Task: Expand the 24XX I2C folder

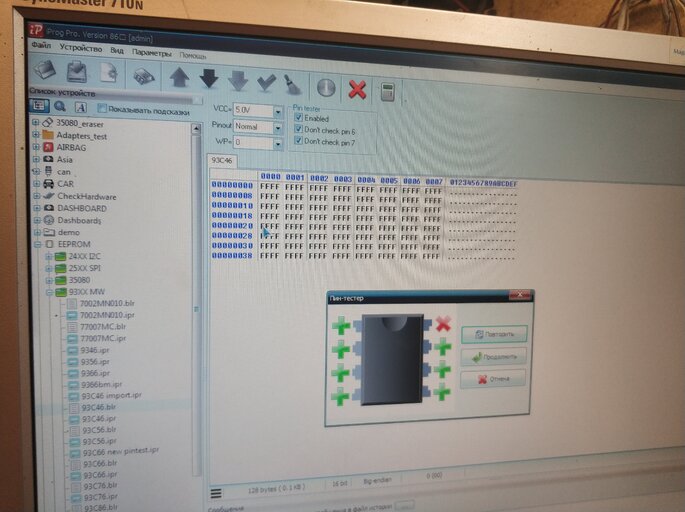Action: point(49,256)
